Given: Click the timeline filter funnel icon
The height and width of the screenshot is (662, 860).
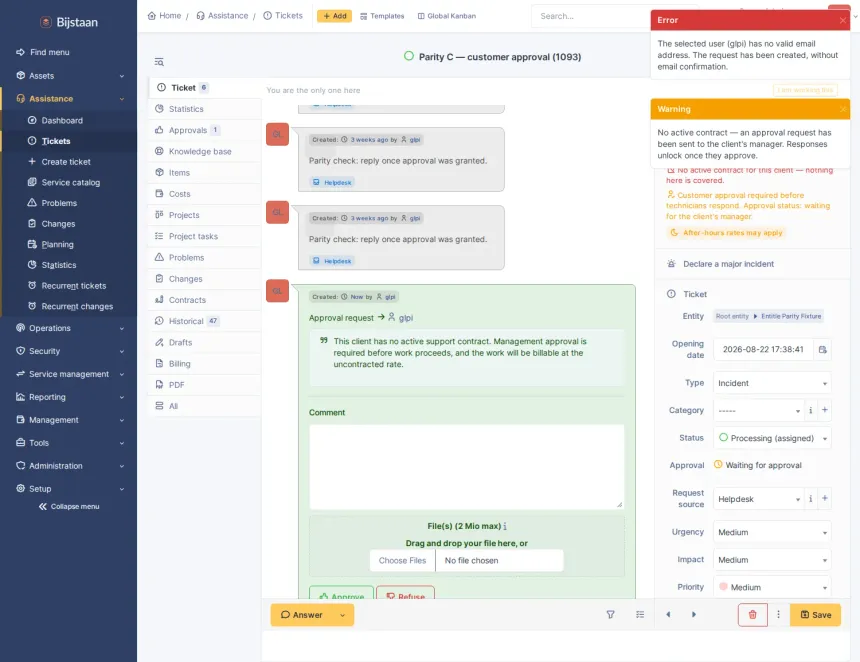Looking at the screenshot, I should coord(610,615).
